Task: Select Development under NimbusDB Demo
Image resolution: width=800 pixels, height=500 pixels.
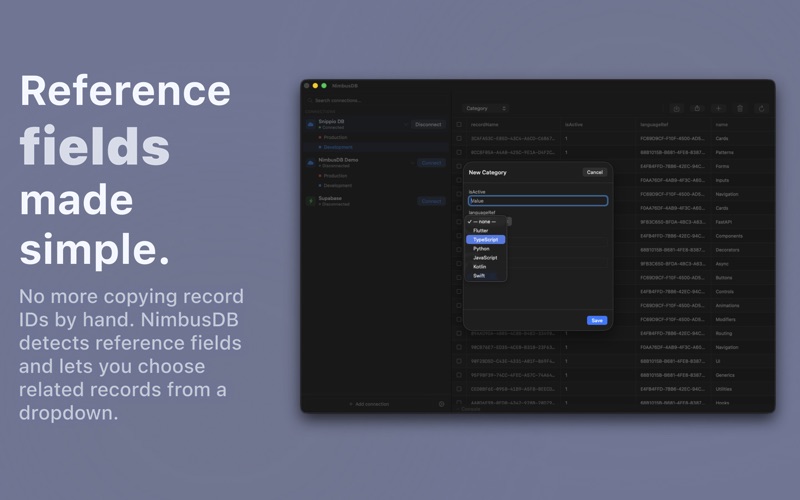Action: click(338, 185)
